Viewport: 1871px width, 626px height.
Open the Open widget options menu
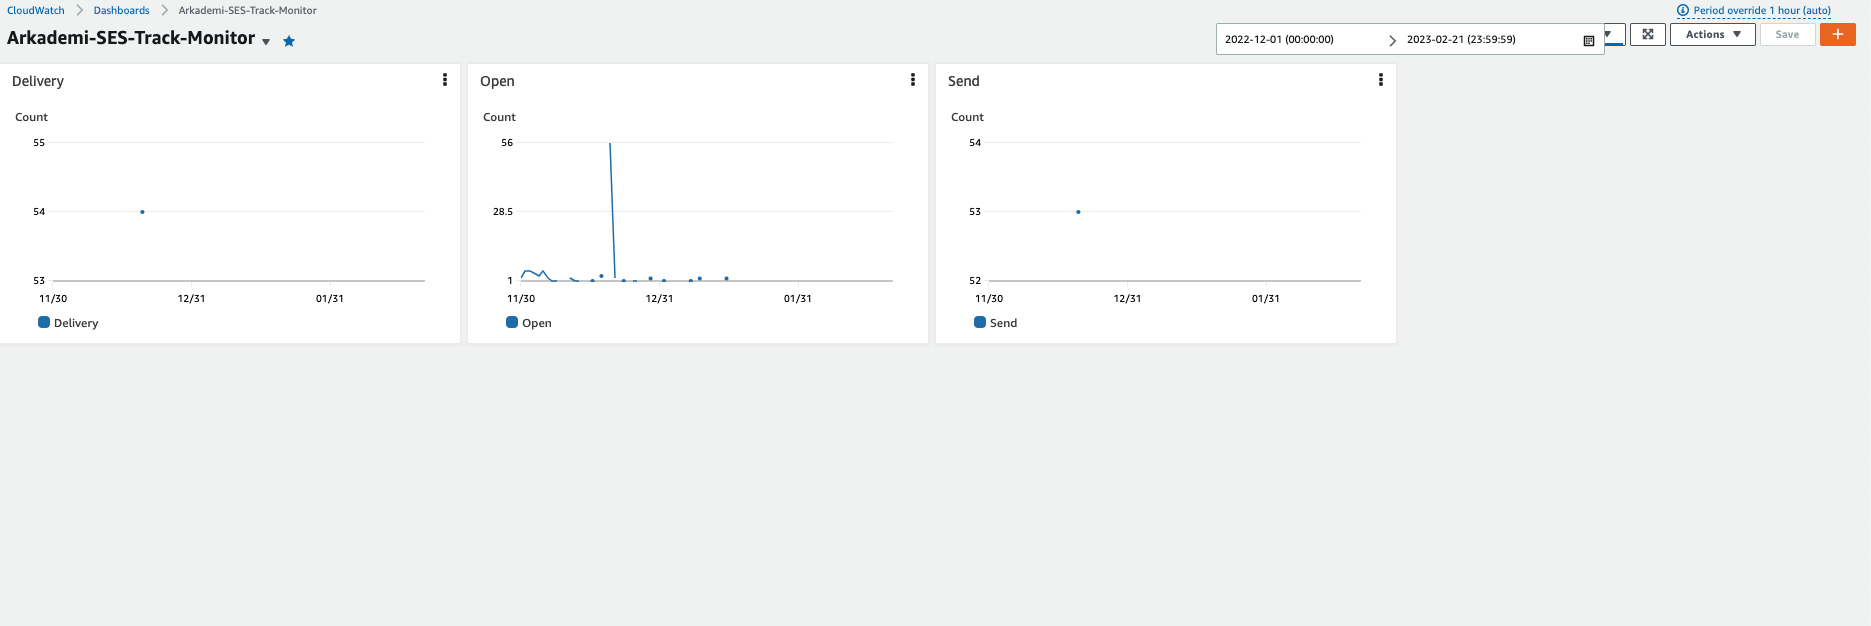913,80
